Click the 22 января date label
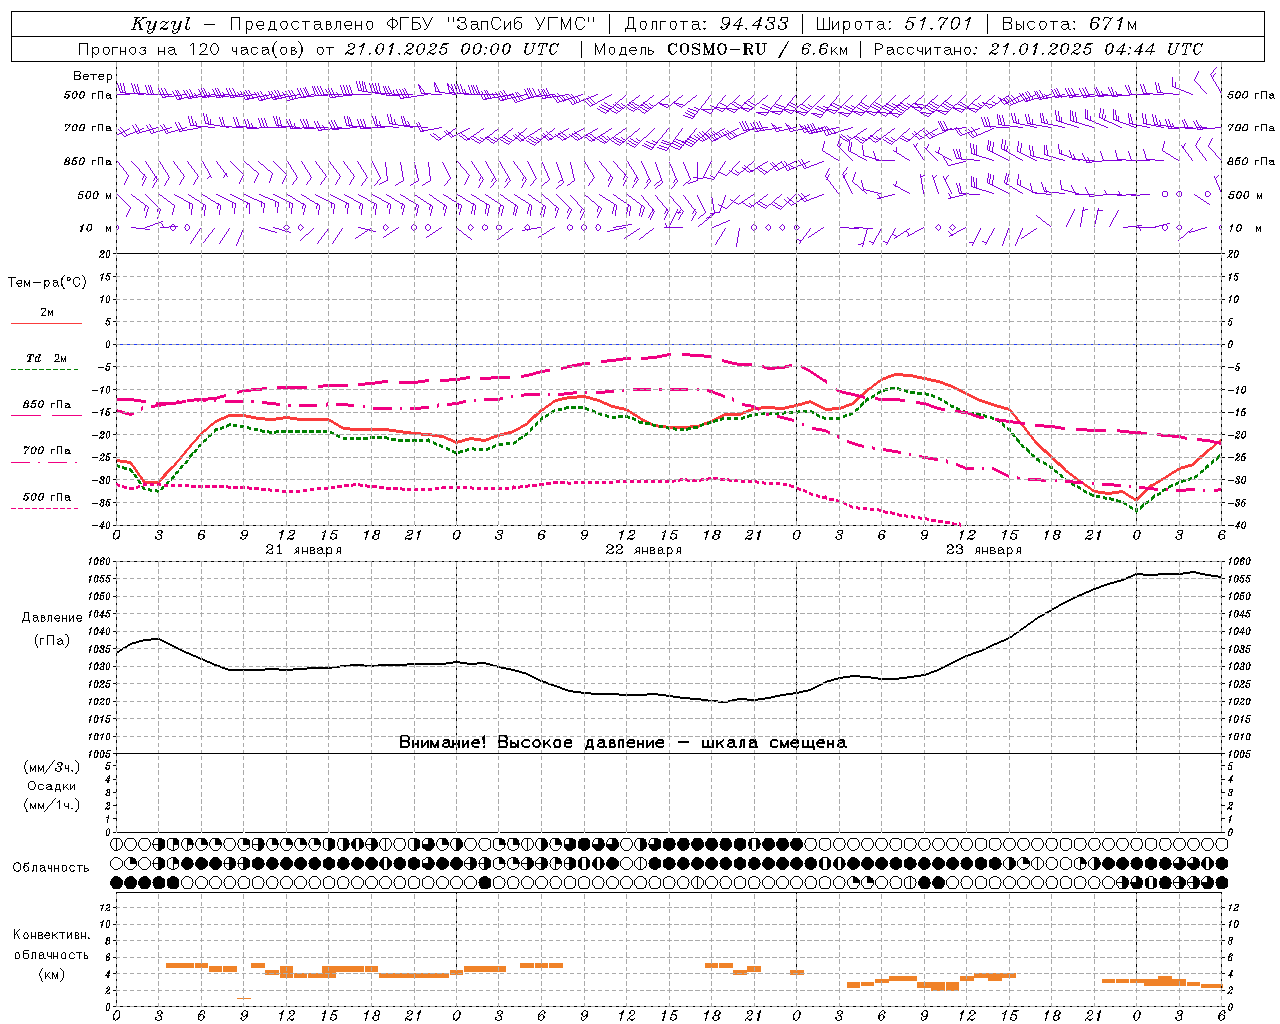Viewport: 1280px width, 1024px height. [x=643, y=550]
